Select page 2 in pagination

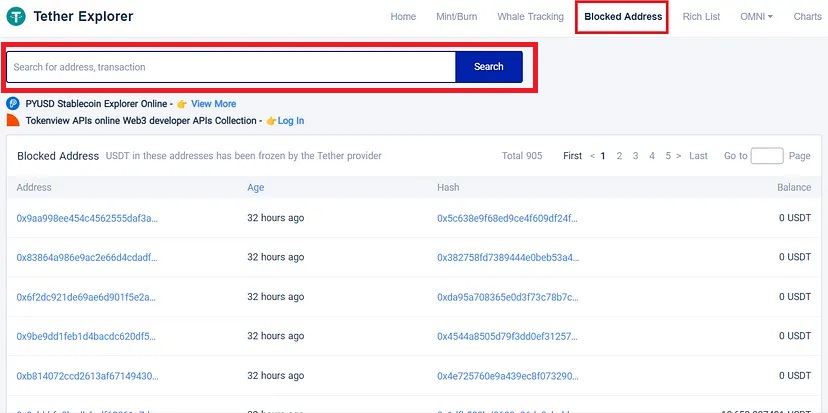point(619,156)
